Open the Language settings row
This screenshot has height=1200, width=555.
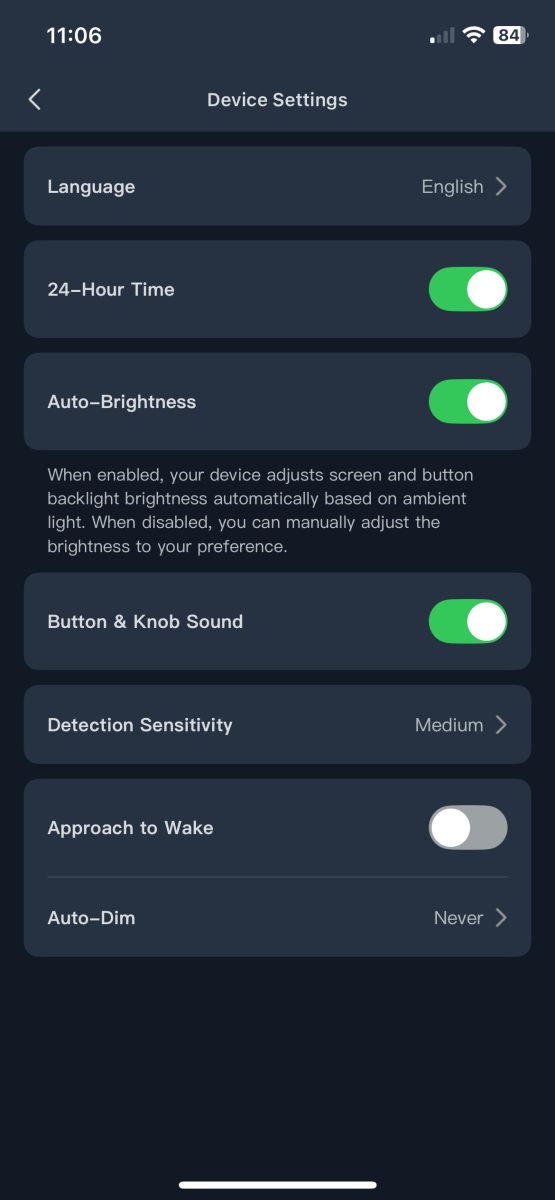click(x=277, y=186)
